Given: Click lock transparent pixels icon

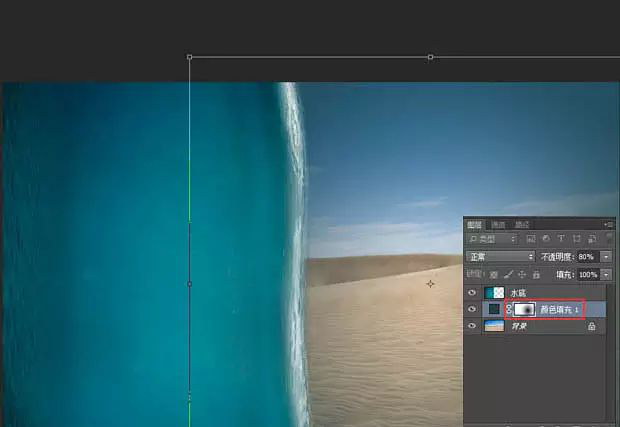Looking at the screenshot, I should coord(493,274).
